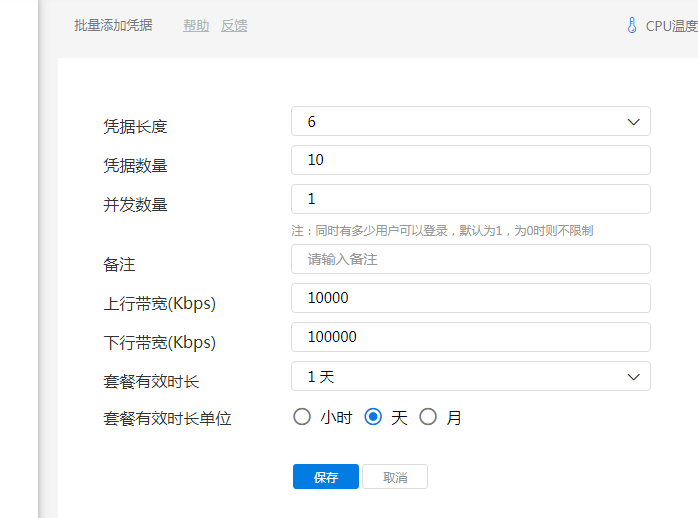Click the CPU temperature thermometer icon
The image size is (698, 518).
[x=631, y=26]
